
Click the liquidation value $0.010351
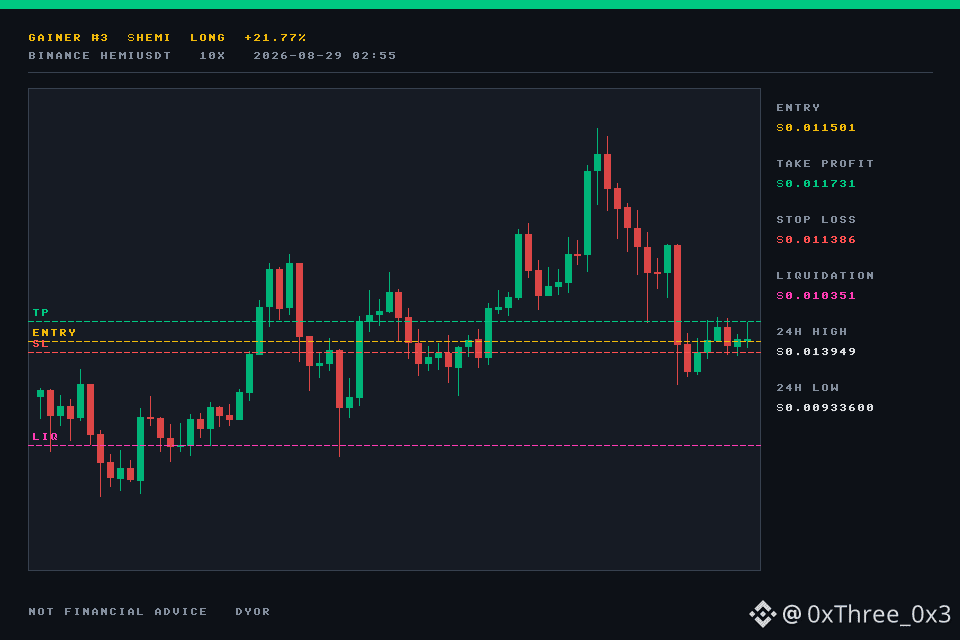pos(816,296)
